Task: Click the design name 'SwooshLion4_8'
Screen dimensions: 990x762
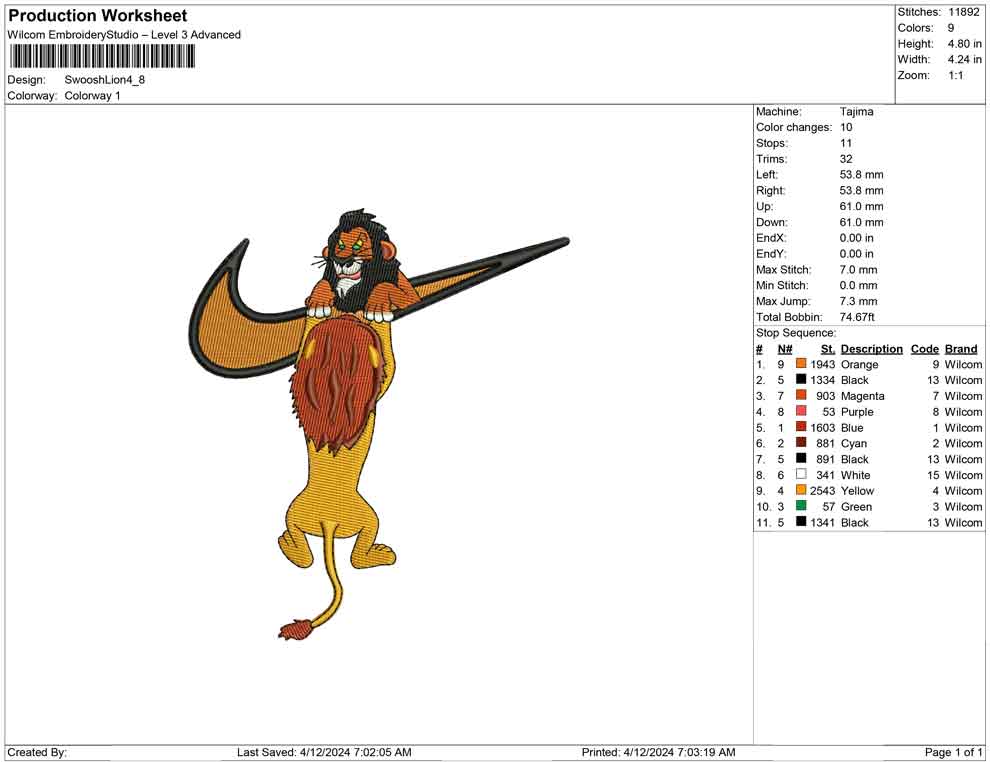Action: pyautogui.click(x=105, y=80)
